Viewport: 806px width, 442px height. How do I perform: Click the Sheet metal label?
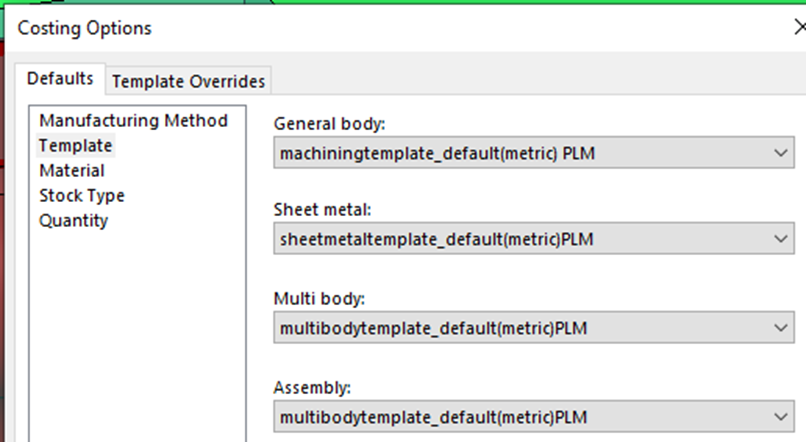click(x=322, y=210)
